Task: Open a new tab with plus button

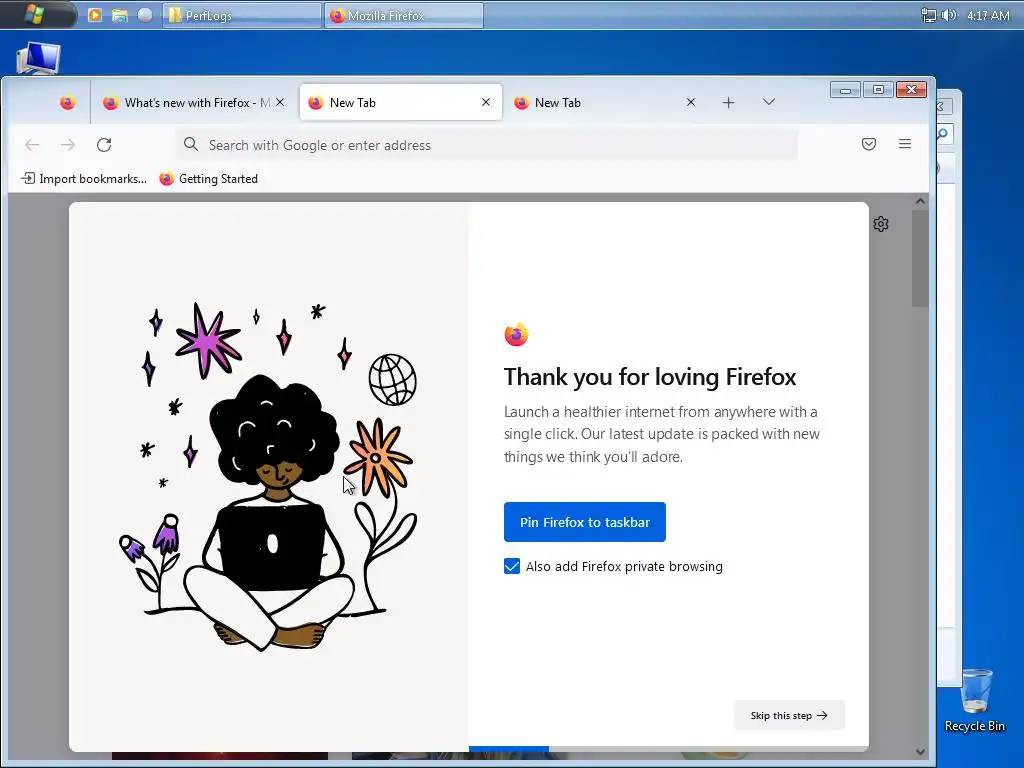Action: [x=729, y=103]
